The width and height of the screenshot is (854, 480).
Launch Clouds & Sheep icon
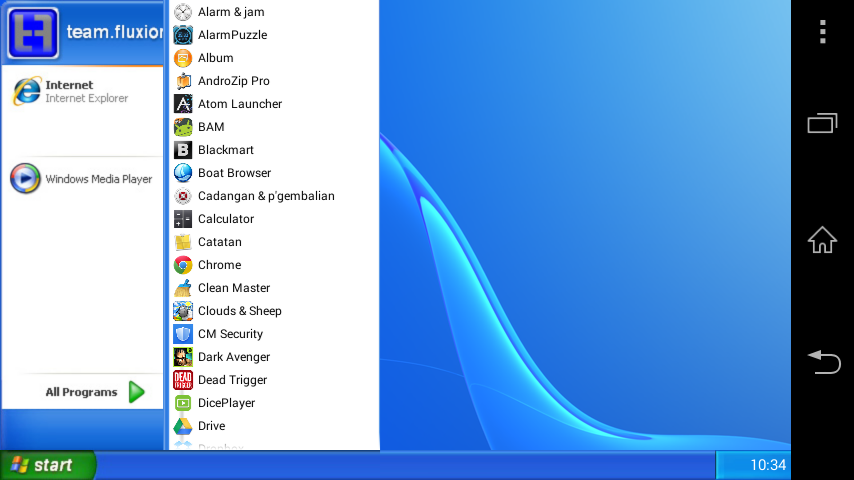[183, 311]
